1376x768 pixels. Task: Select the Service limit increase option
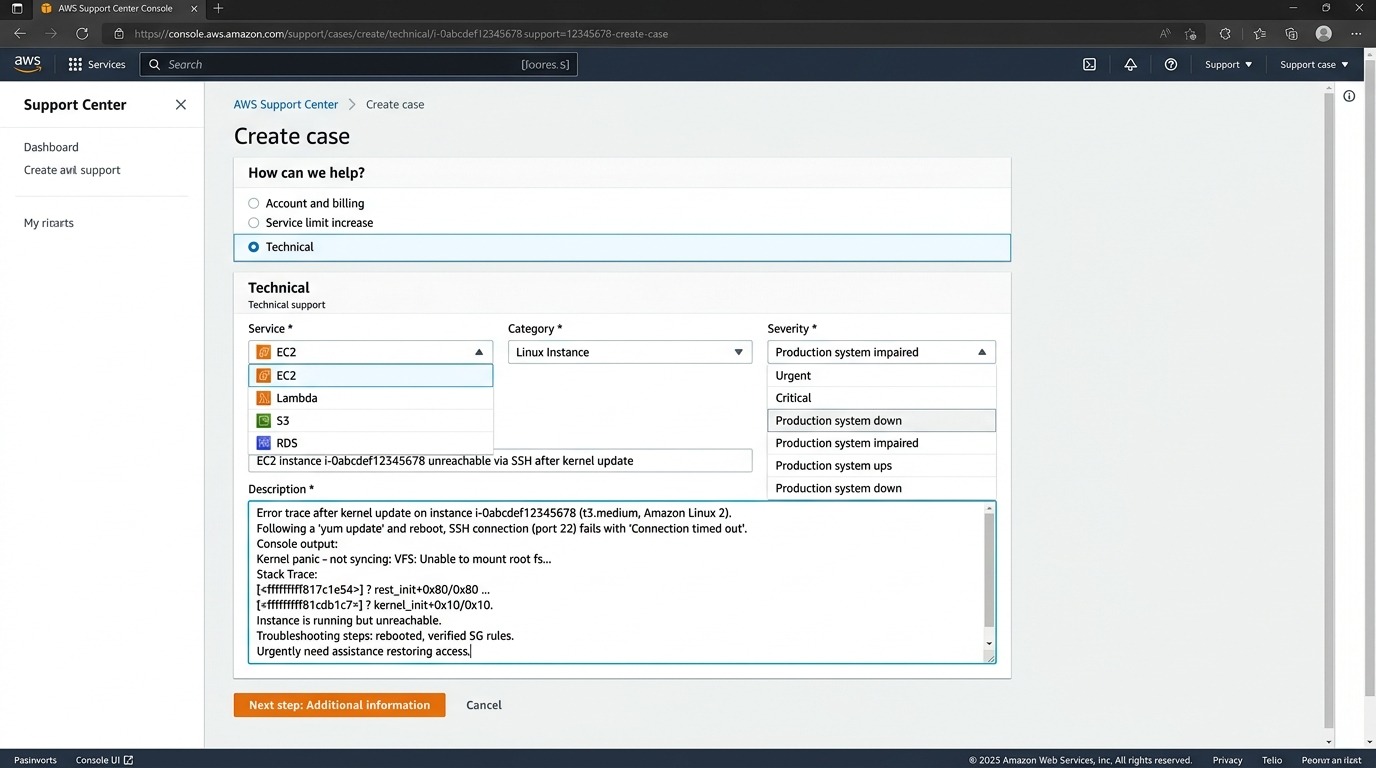[x=253, y=223]
